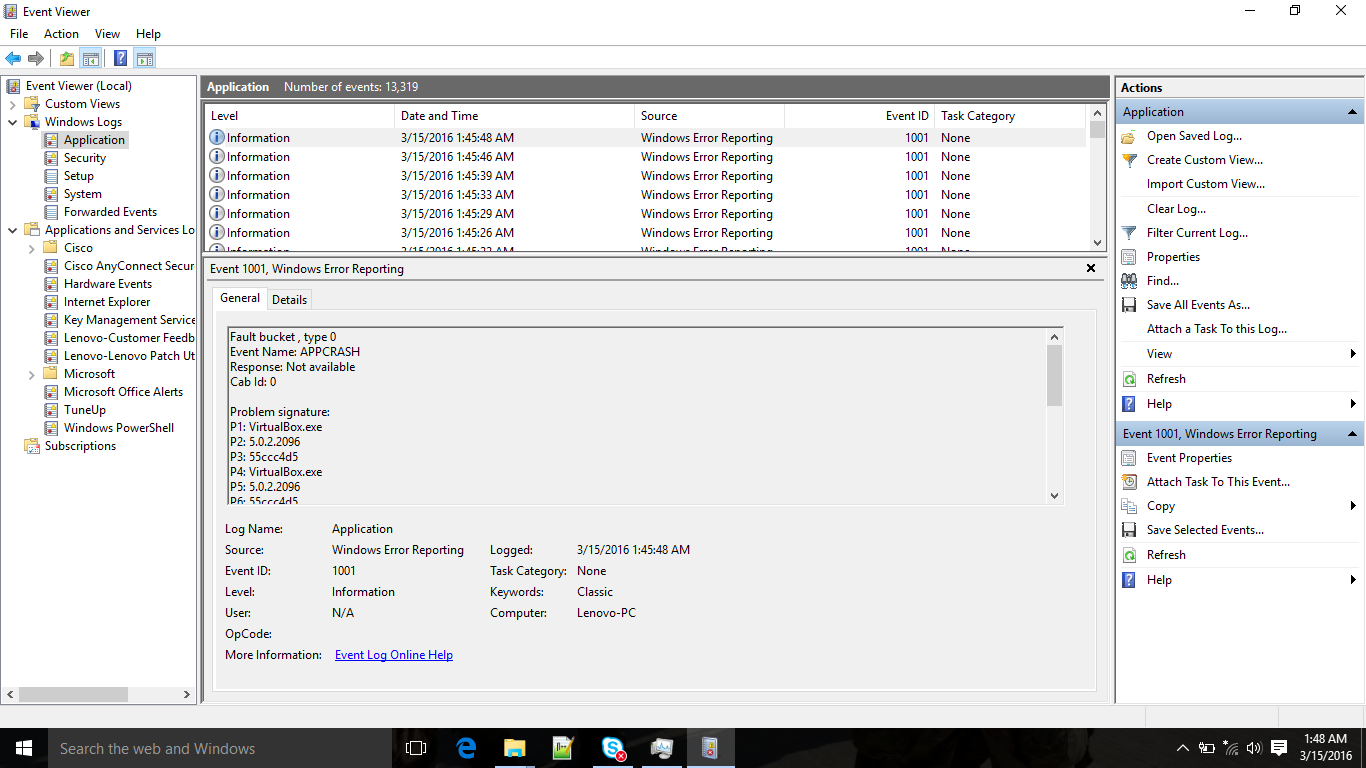The width and height of the screenshot is (1366, 768).
Task: Click the Attach Task To This Event icon
Action: (x=1129, y=482)
